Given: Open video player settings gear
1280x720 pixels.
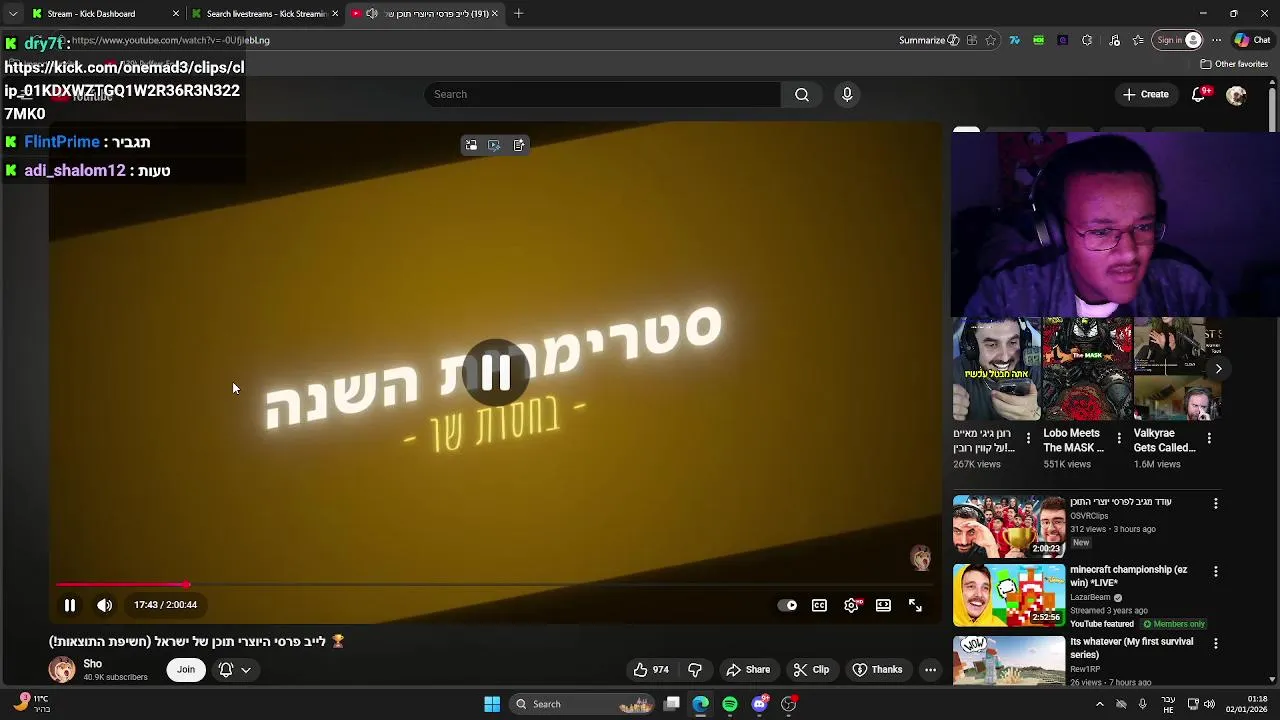Looking at the screenshot, I should coord(851,605).
